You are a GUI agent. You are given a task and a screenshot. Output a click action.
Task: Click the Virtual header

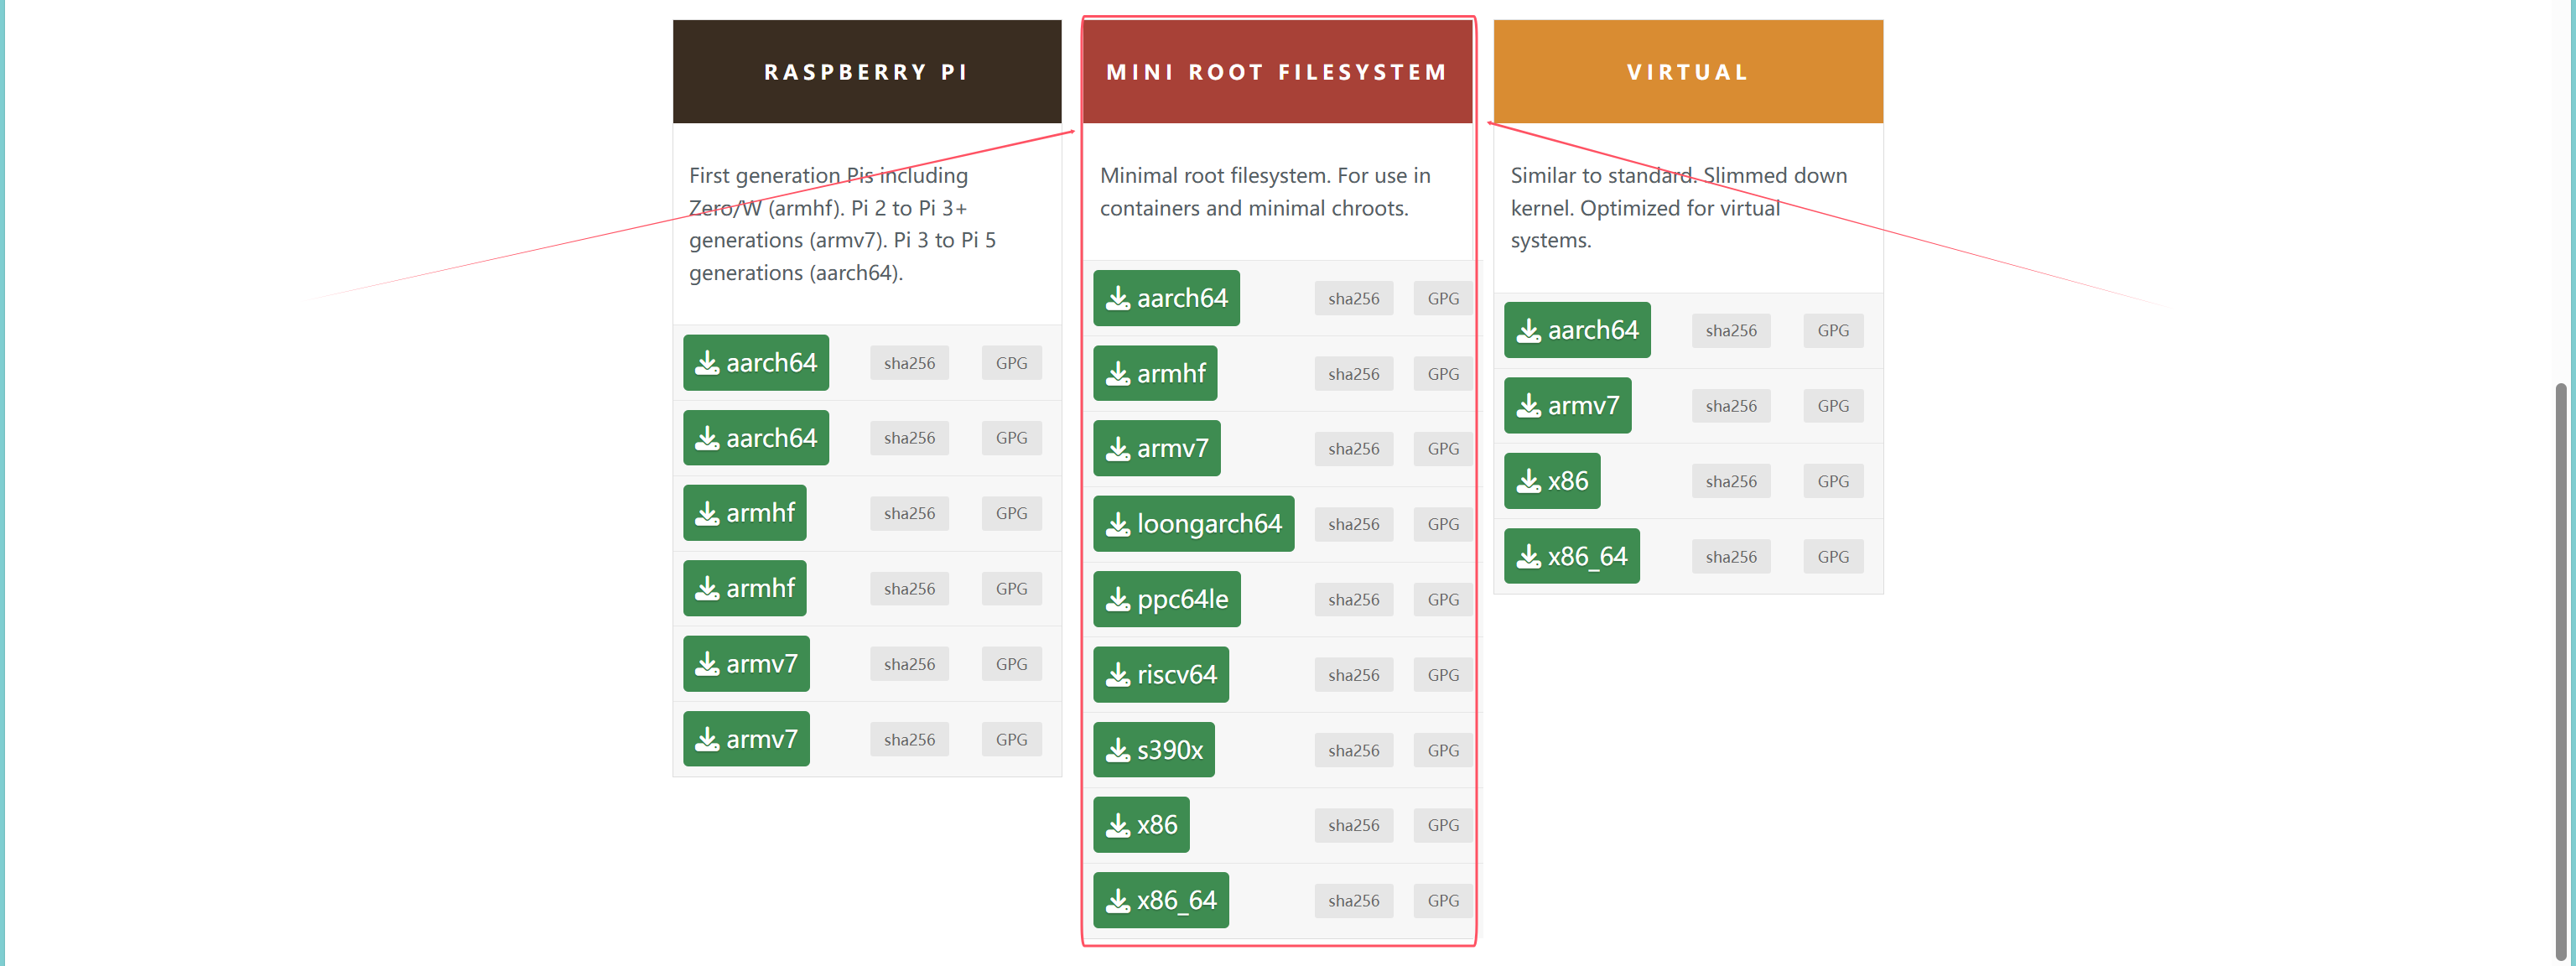(1687, 72)
